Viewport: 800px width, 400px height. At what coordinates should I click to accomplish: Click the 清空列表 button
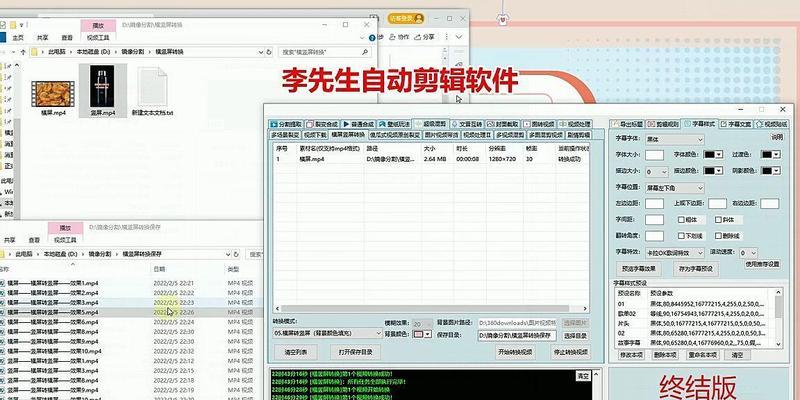click(x=296, y=352)
